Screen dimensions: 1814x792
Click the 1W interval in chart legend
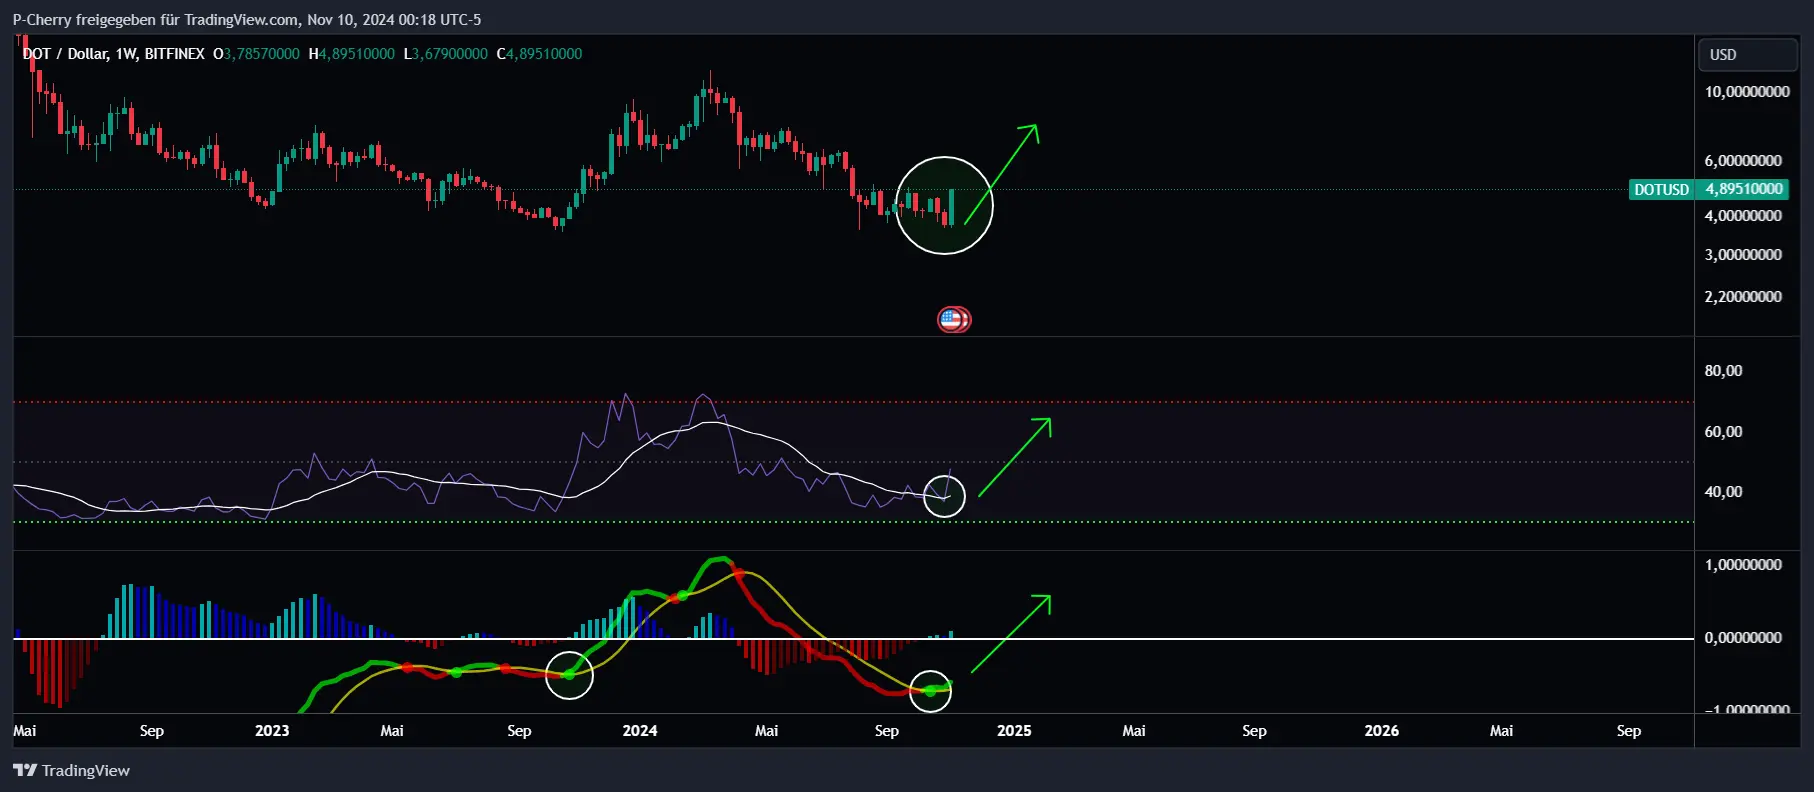pos(126,54)
